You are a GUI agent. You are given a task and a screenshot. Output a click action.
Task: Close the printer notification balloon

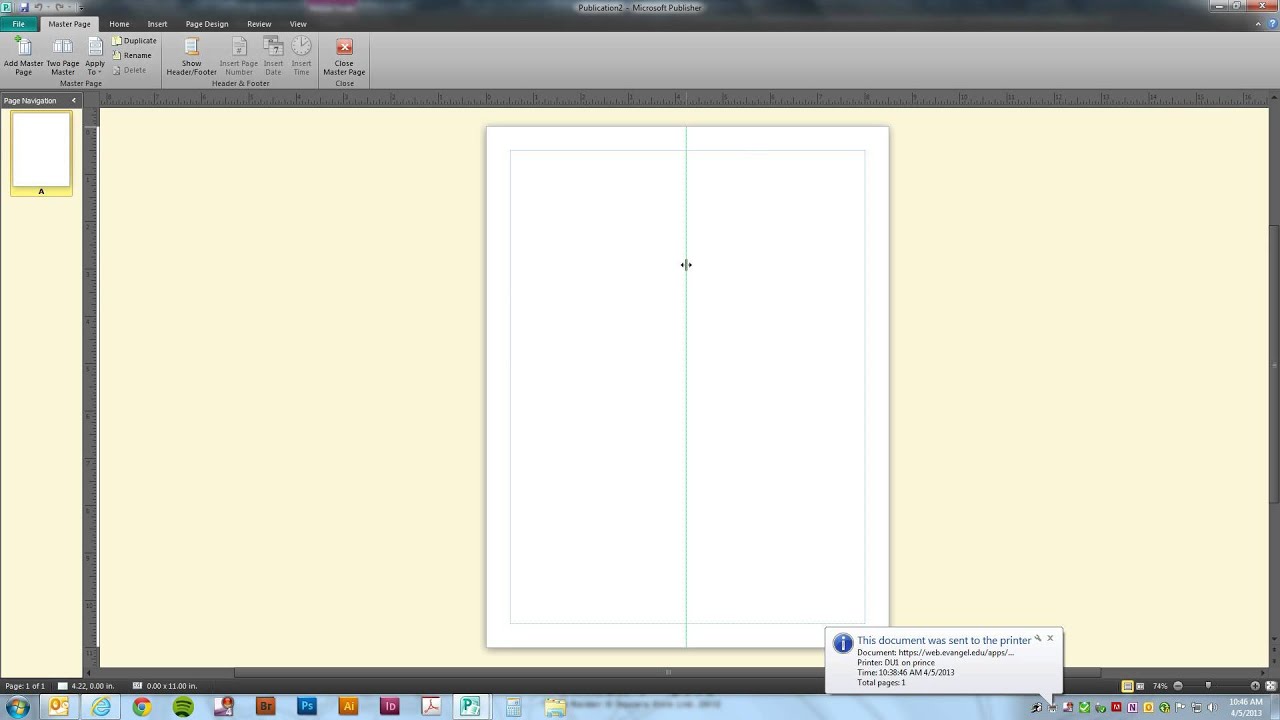click(1050, 638)
